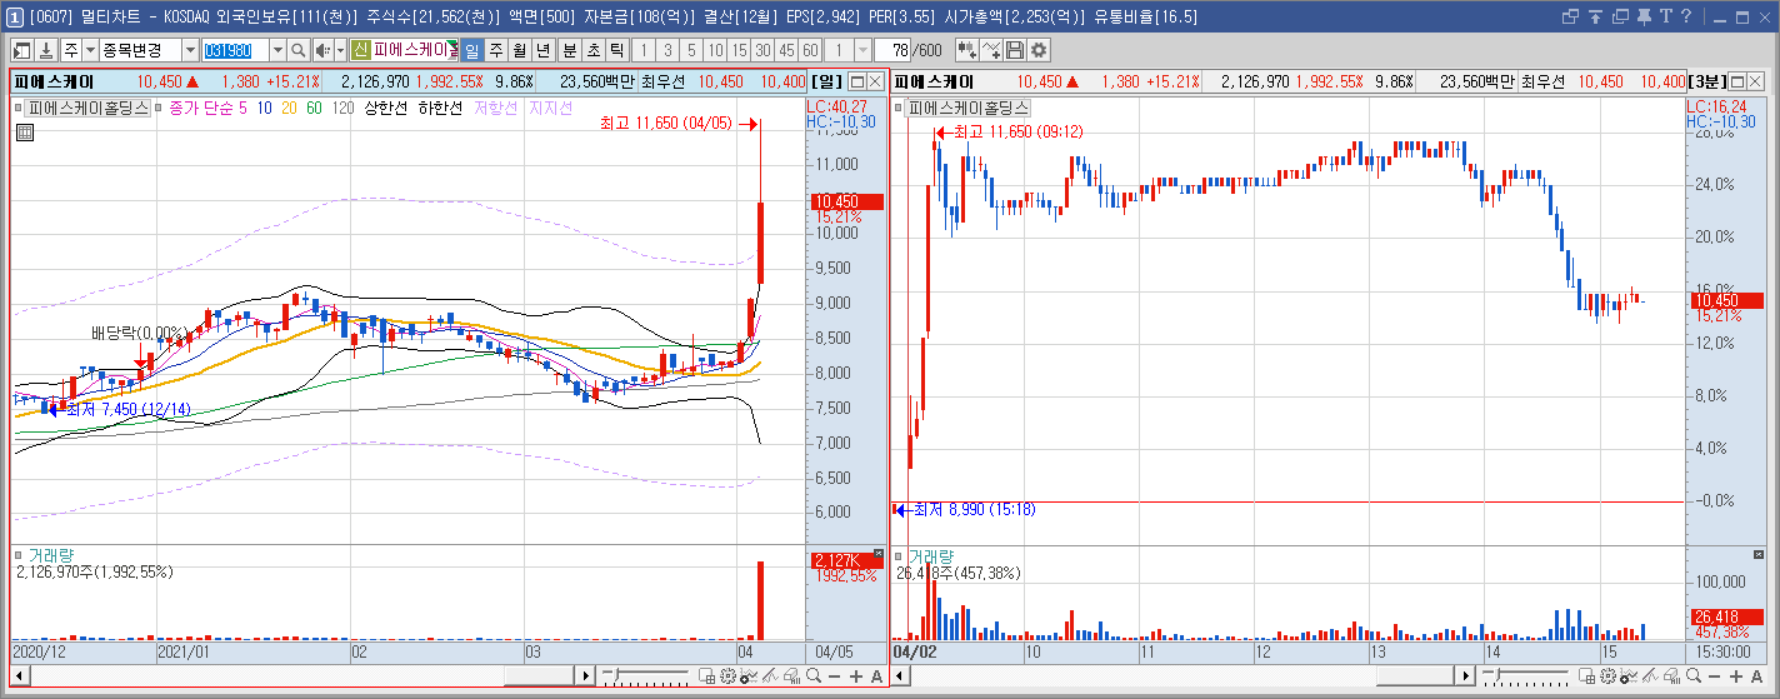Image resolution: width=1780 pixels, height=699 pixels.
Task: Click the 60 moving average legend label
Action: [314, 108]
